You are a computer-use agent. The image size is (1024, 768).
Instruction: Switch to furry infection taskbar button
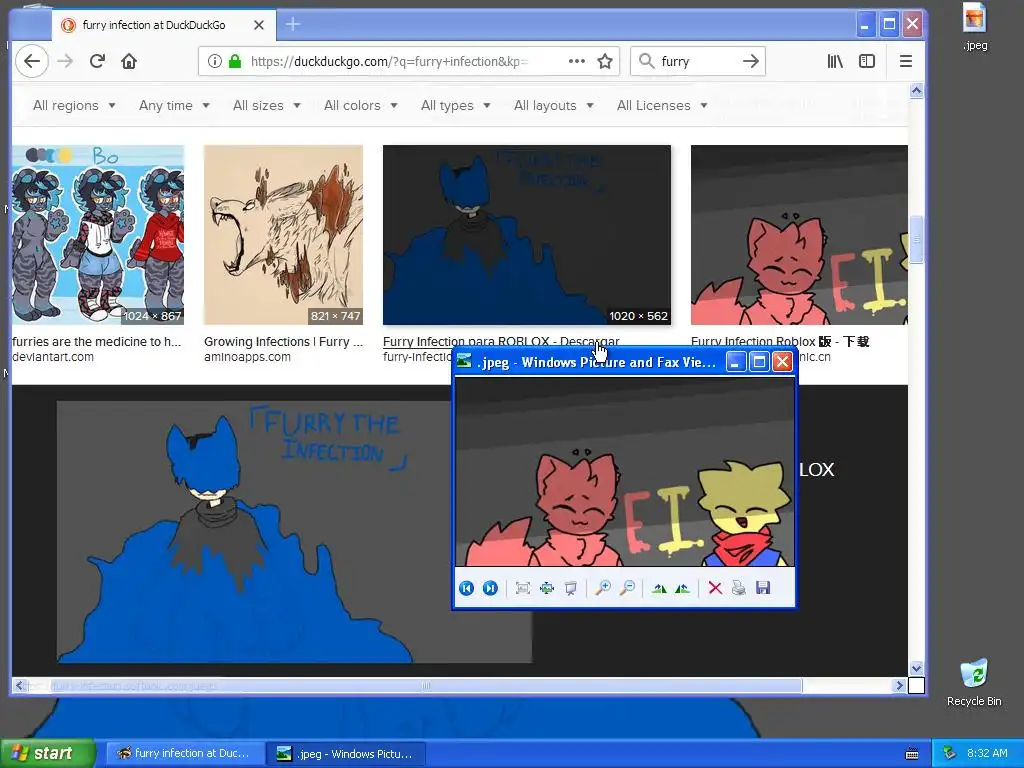(185, 754)
